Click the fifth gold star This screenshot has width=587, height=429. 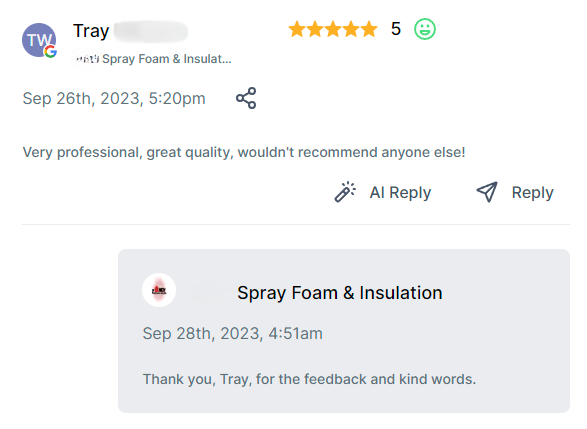pyautogui.click(x=369, y=29)
